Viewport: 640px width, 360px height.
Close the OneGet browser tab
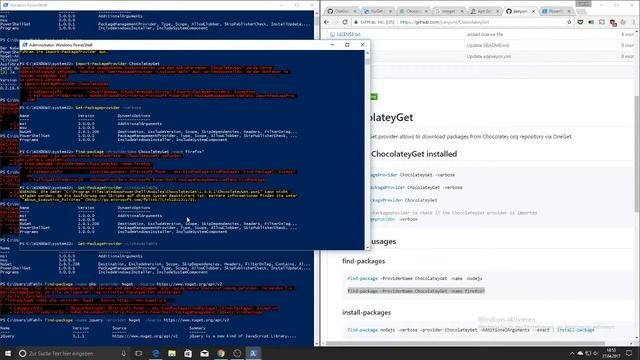pyautogui.click(x=355, y=11)
